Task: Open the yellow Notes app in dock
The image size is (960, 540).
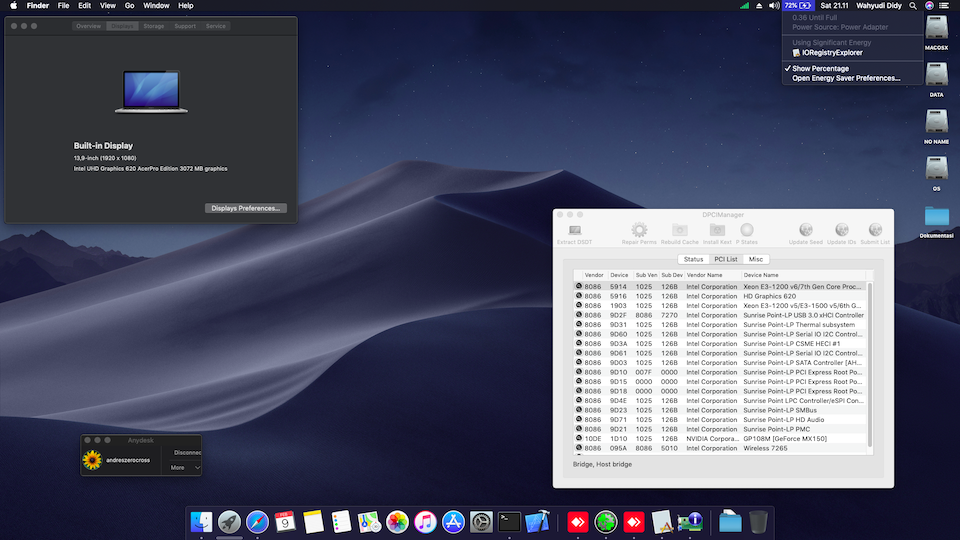Action: coord(313,522)
